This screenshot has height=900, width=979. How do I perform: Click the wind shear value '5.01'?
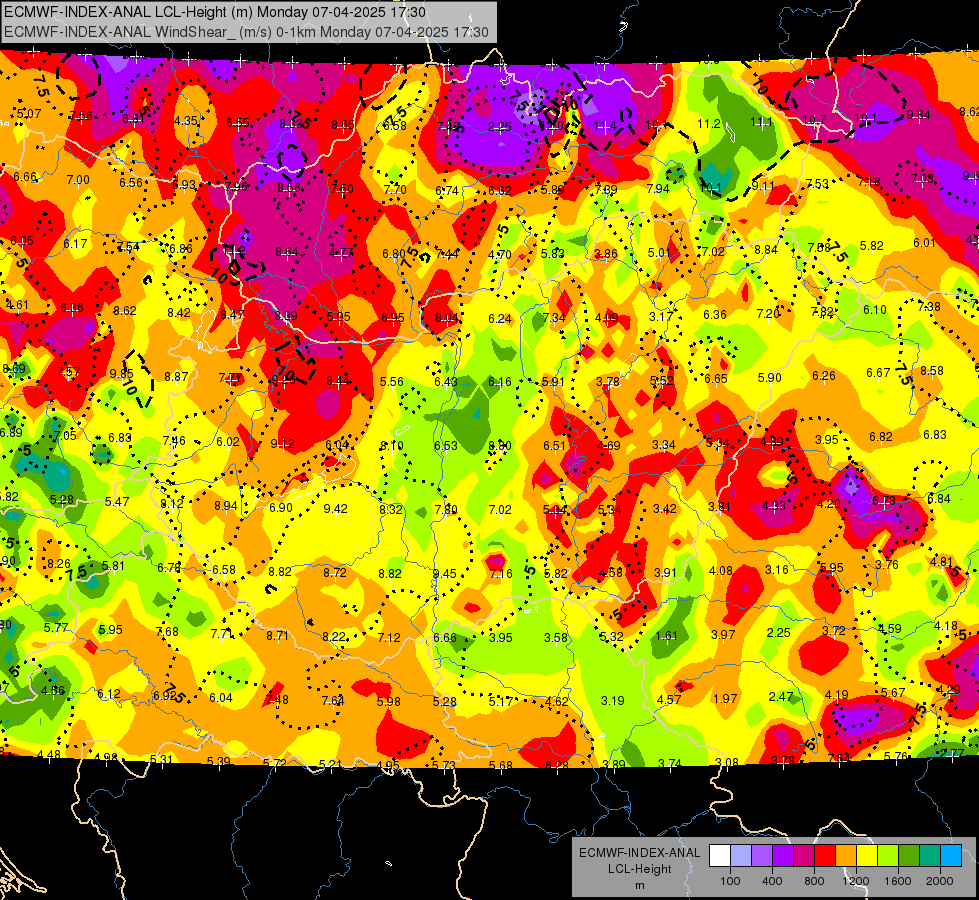659,253
